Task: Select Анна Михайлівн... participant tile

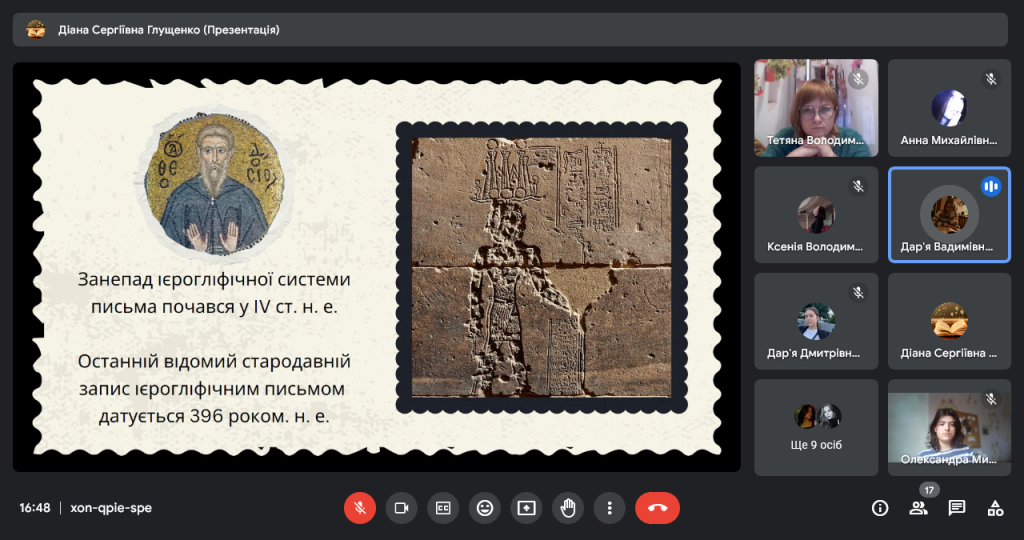Action: pos(950,108)
